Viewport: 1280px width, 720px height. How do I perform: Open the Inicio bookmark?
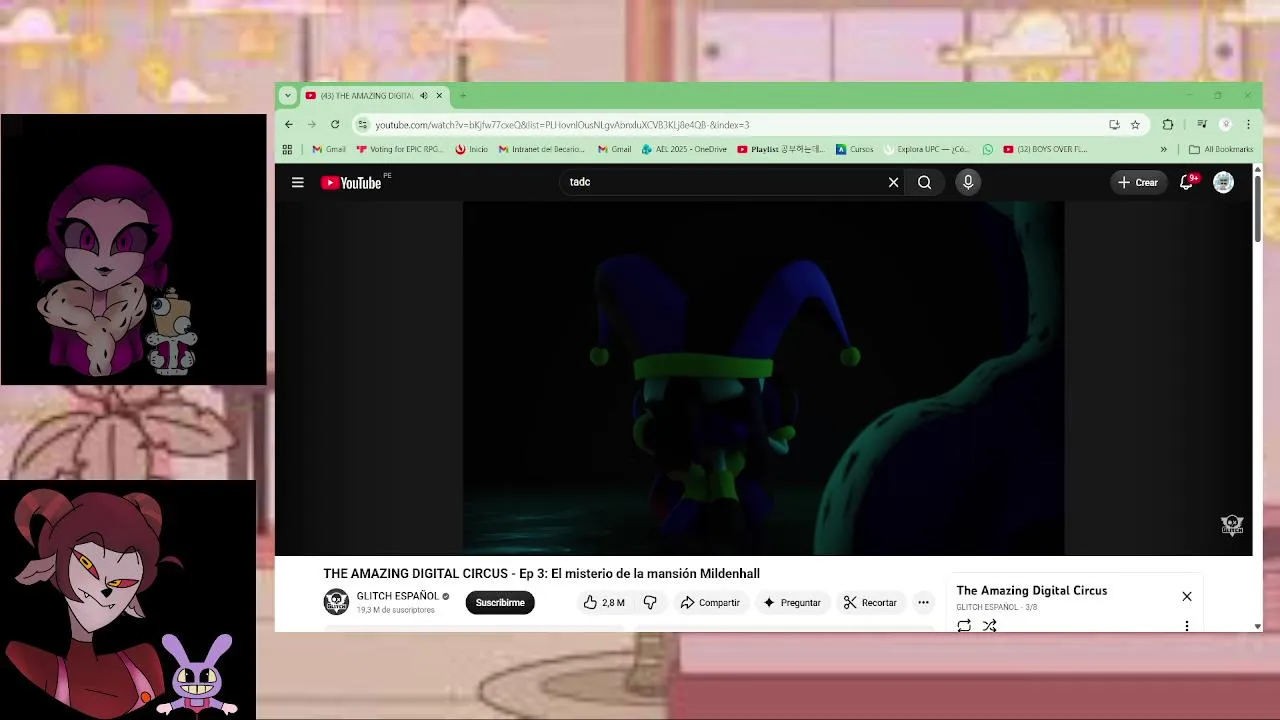point(471,149)
